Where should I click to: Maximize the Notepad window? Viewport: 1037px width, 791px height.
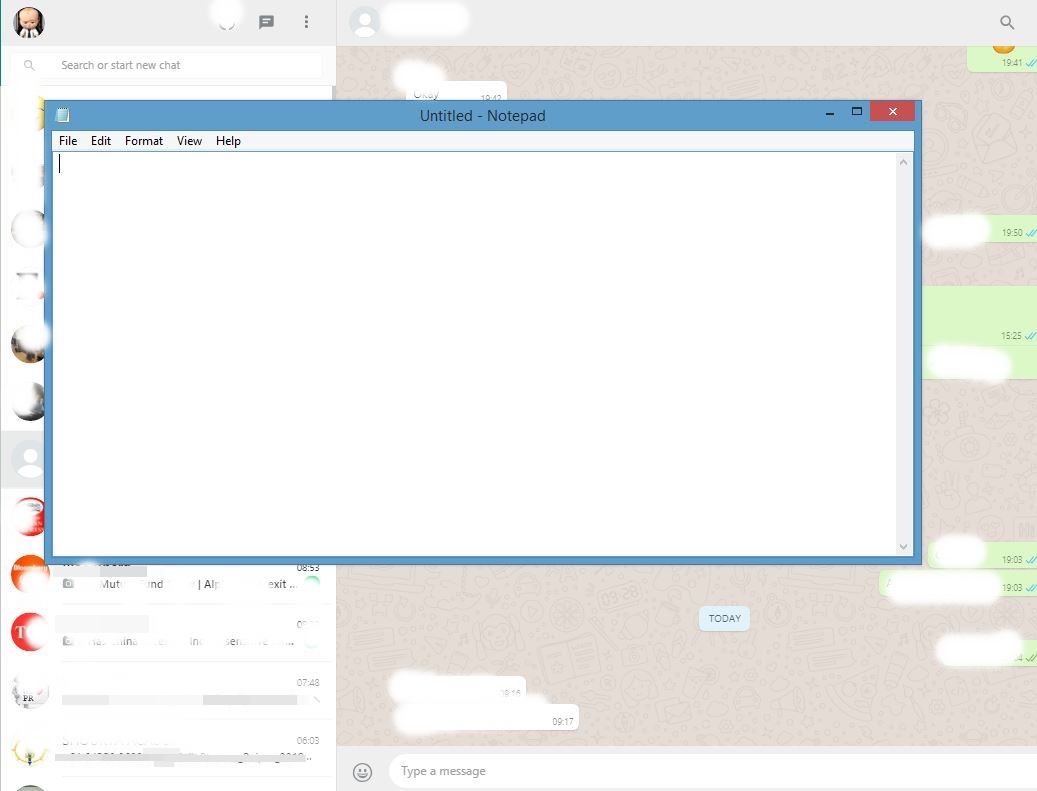[x=856, y=112]
